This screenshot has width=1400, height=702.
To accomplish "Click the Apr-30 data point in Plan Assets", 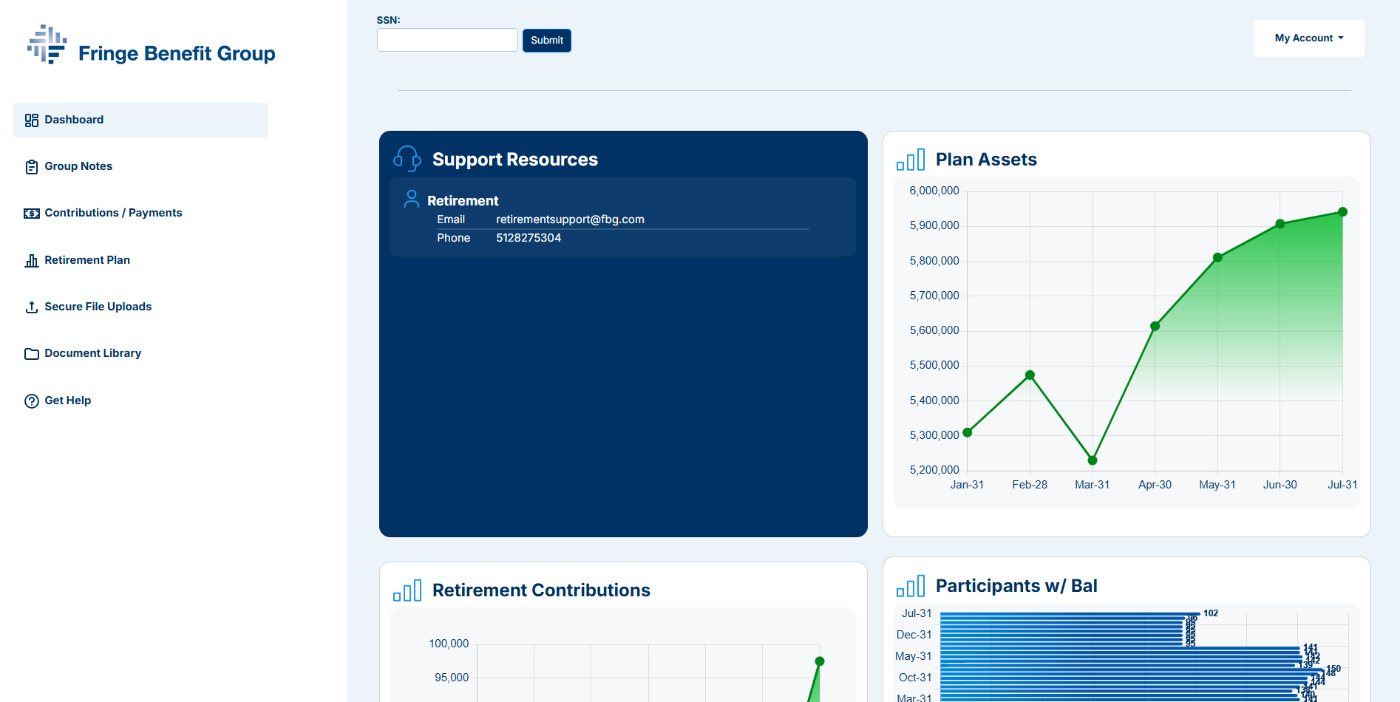I will point(1155,326).
